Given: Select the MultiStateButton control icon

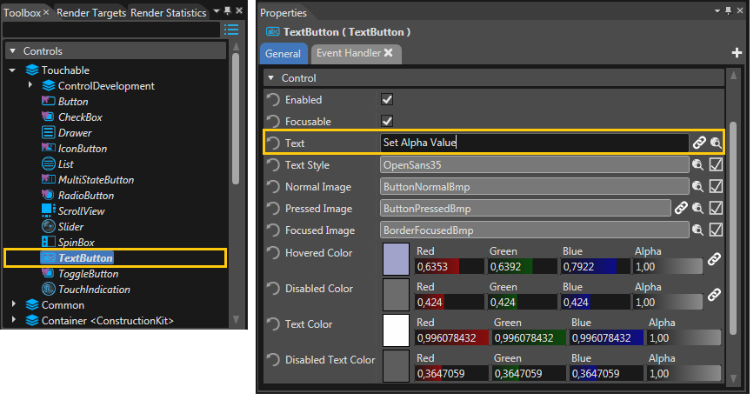Looking at the screenshot, I should (x=48, y=180).
